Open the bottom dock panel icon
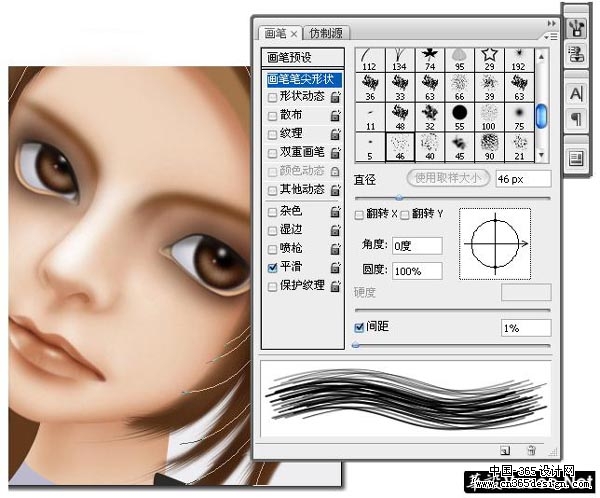 pyautogui.click(x=577, y=158)
